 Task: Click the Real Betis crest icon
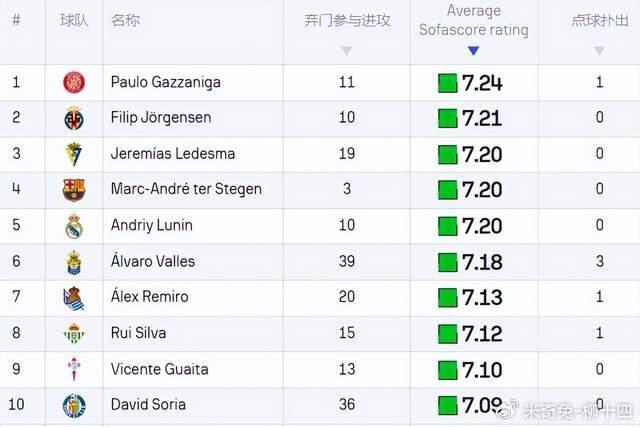(x=74, y=333)
